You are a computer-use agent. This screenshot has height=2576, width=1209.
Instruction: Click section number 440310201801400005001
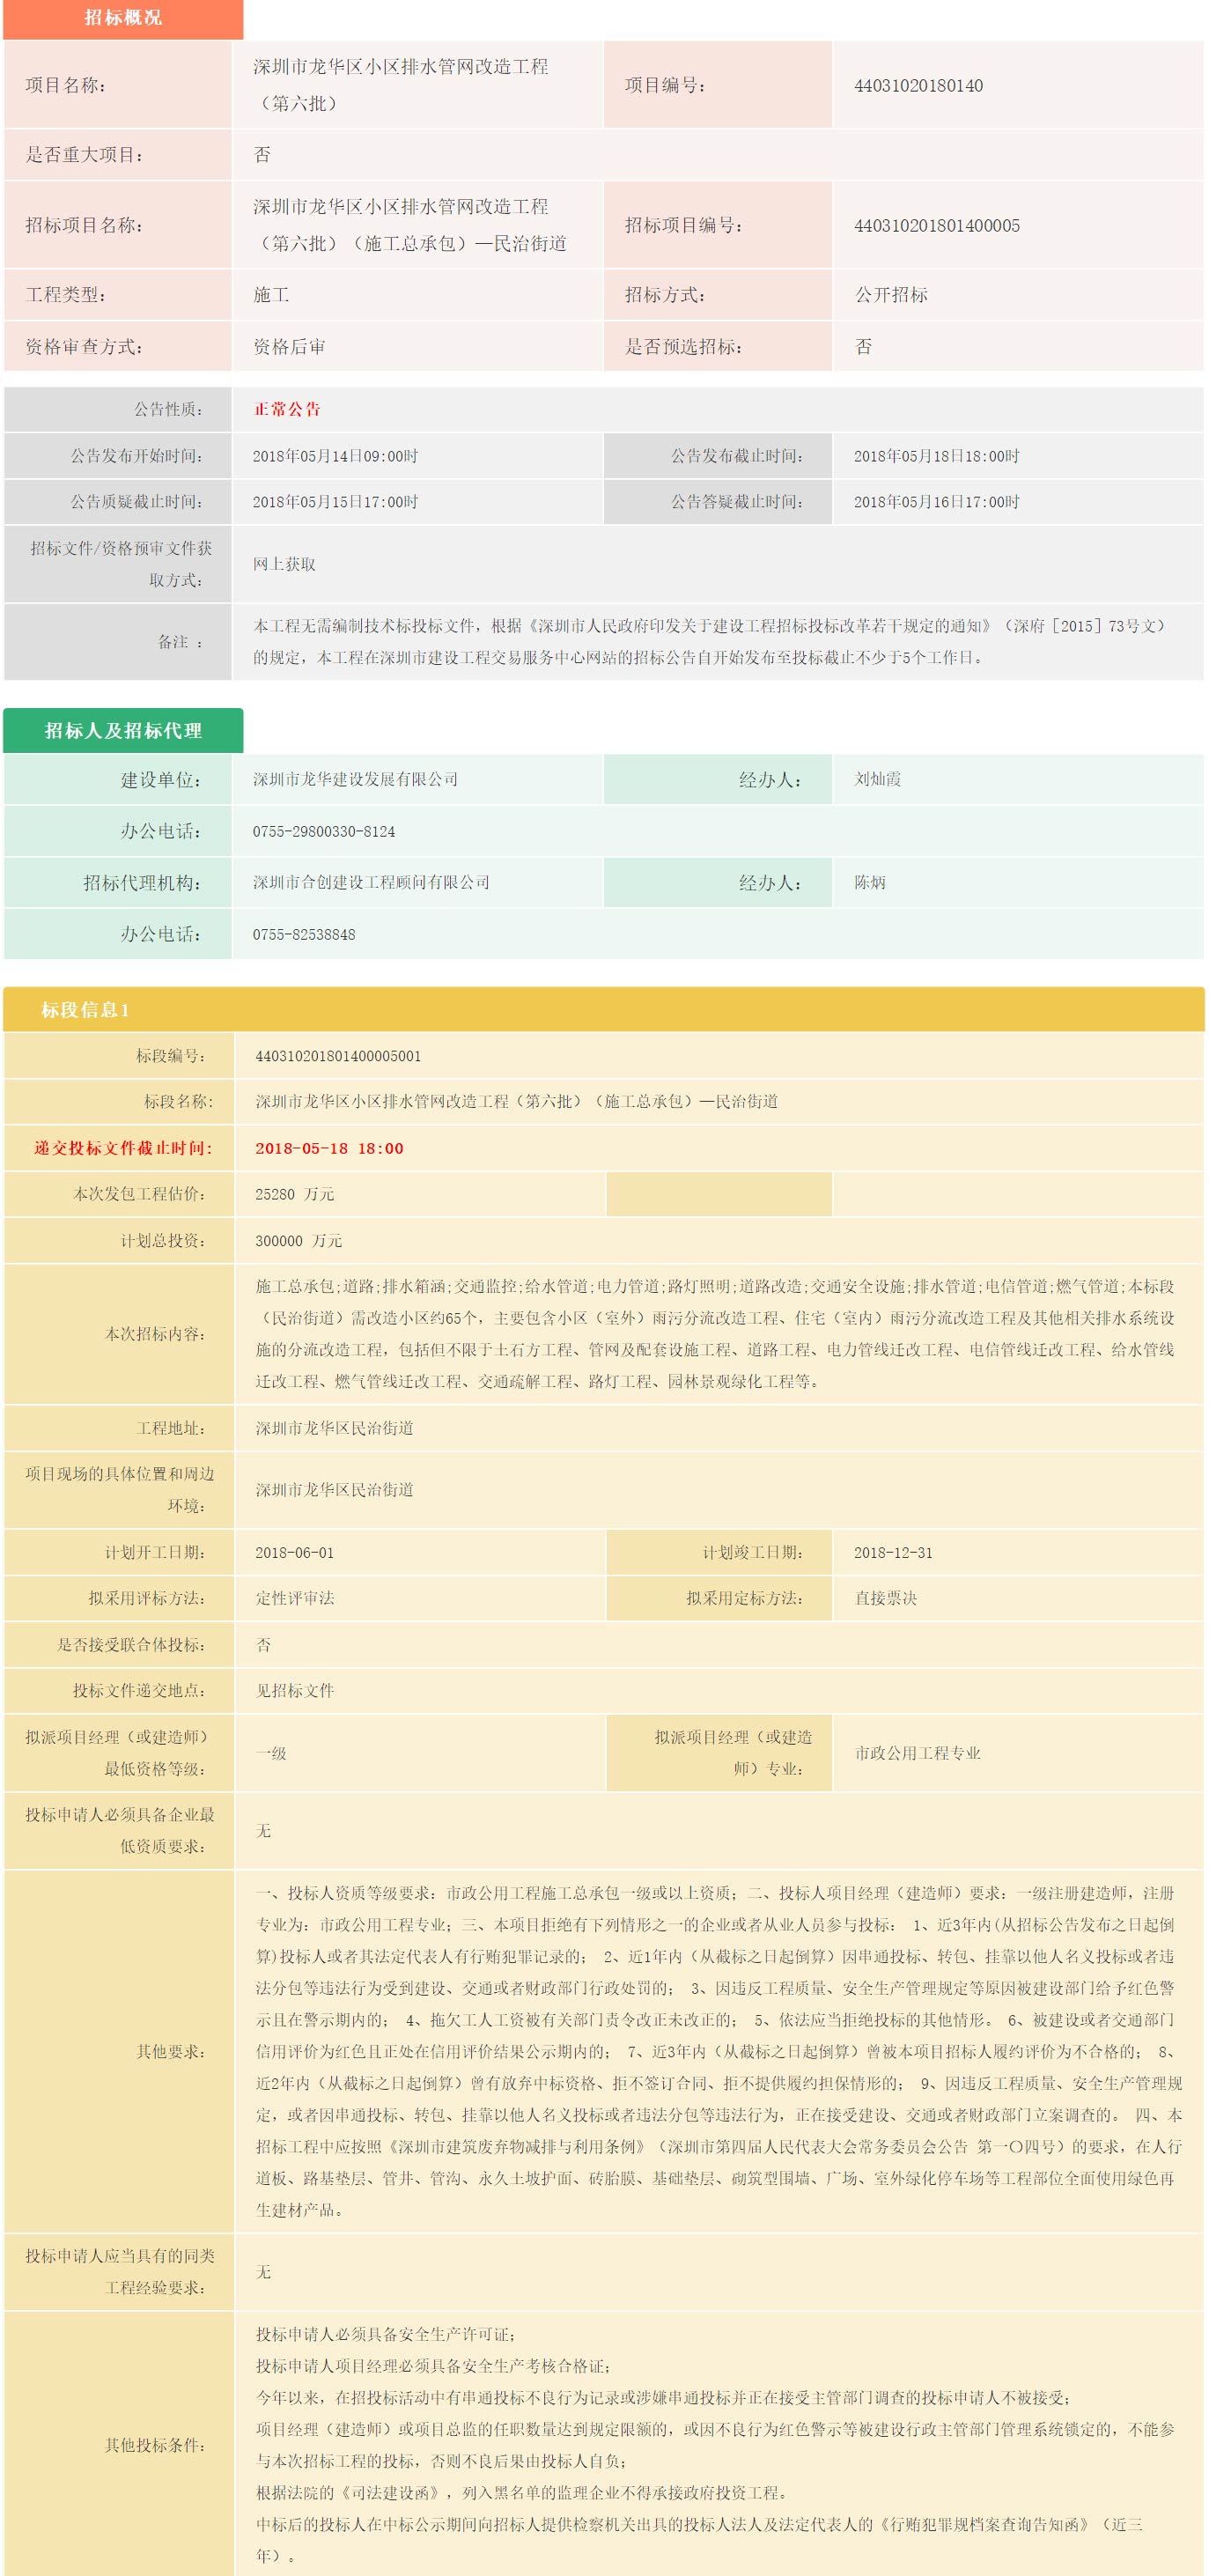click(x=338, y=1056)
